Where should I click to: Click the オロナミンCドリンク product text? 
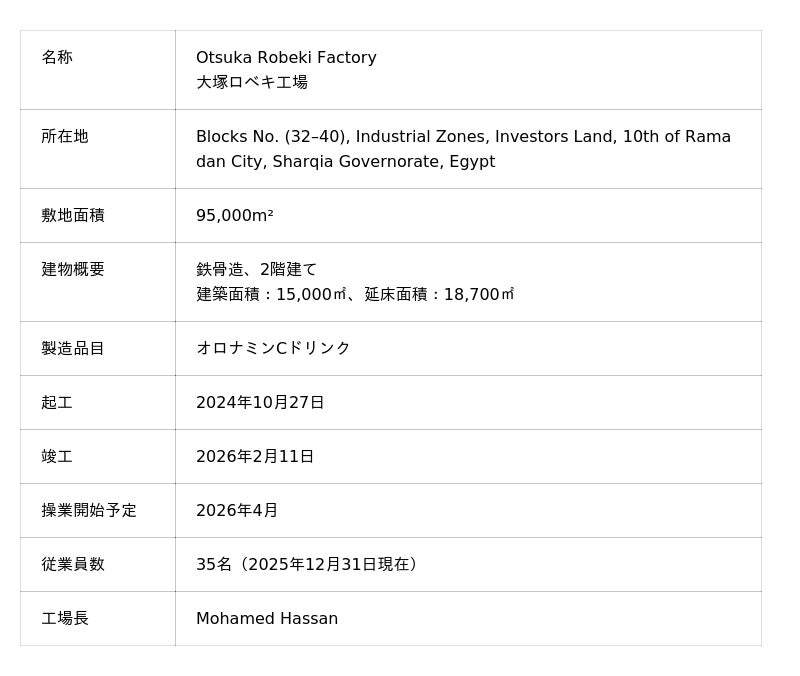(x=273, y=349)
